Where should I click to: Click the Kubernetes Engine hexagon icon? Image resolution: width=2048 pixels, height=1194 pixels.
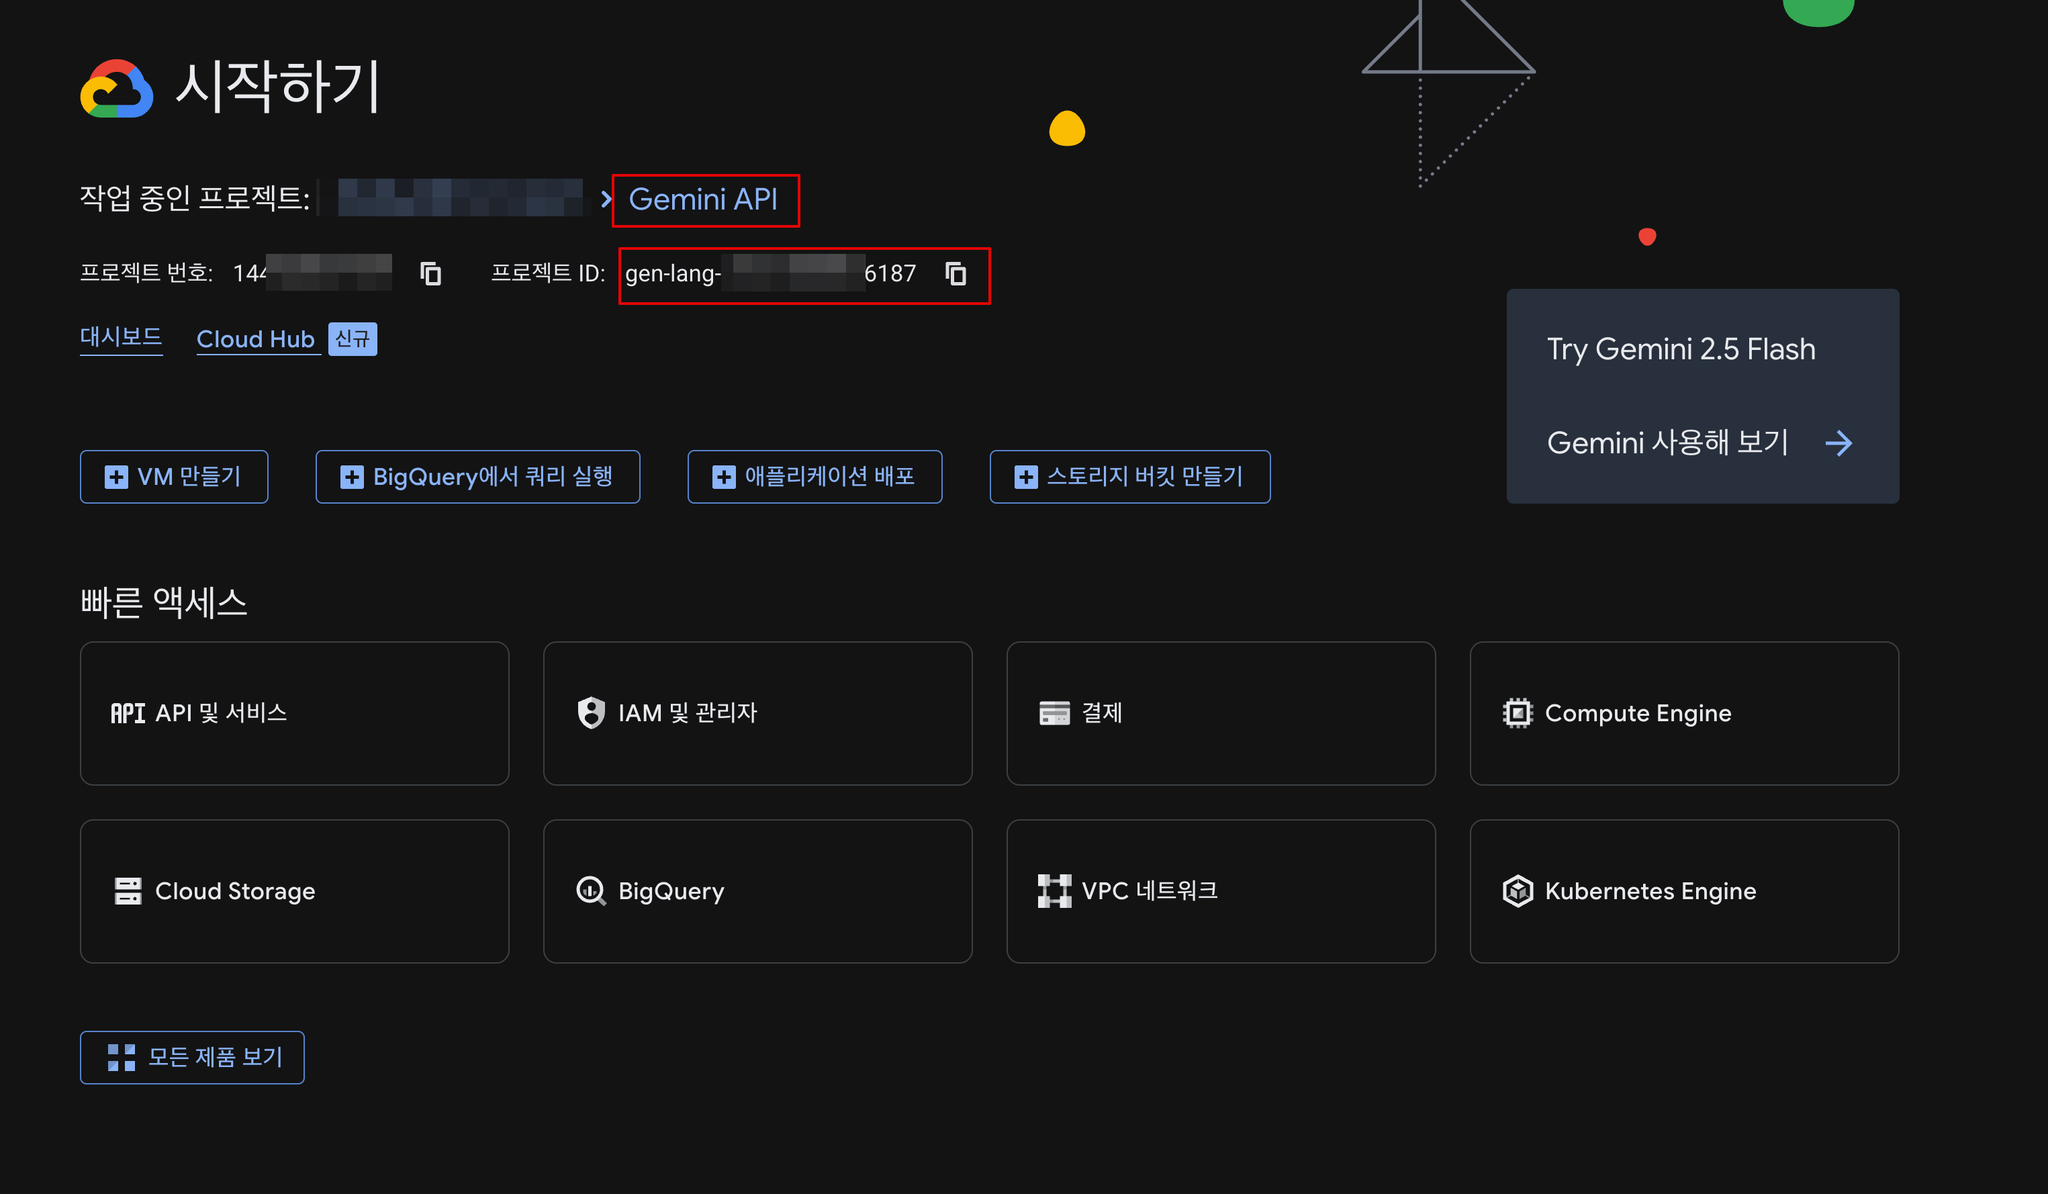pos(1518,891)
